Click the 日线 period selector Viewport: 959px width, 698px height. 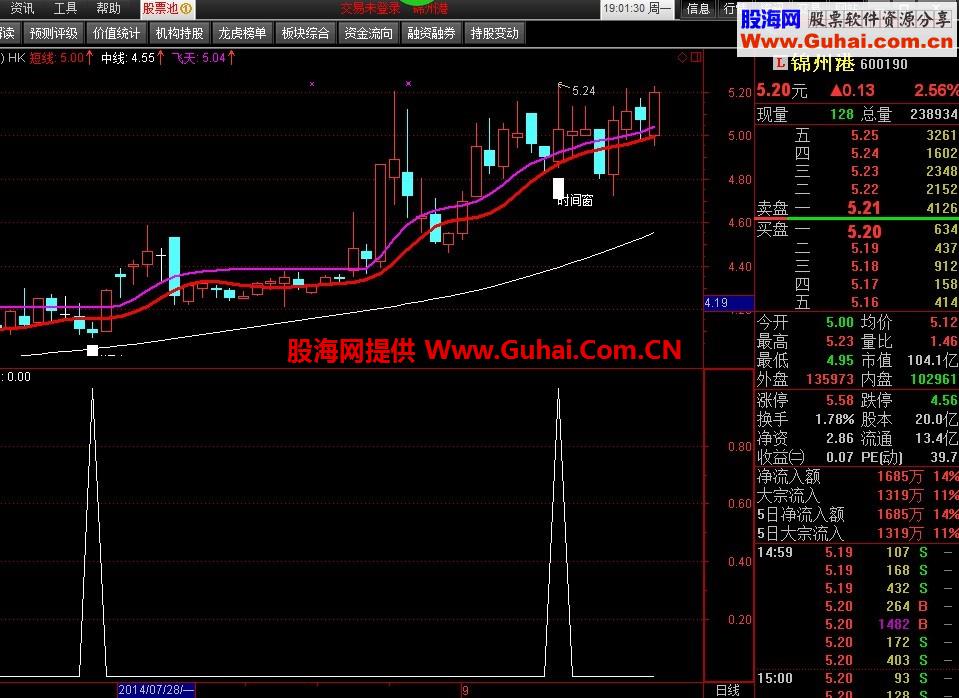click(728, 691)
